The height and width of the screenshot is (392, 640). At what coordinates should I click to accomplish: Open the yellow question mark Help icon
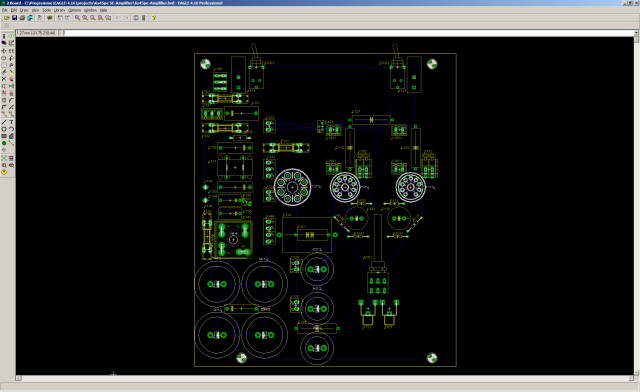pos(154,18)
